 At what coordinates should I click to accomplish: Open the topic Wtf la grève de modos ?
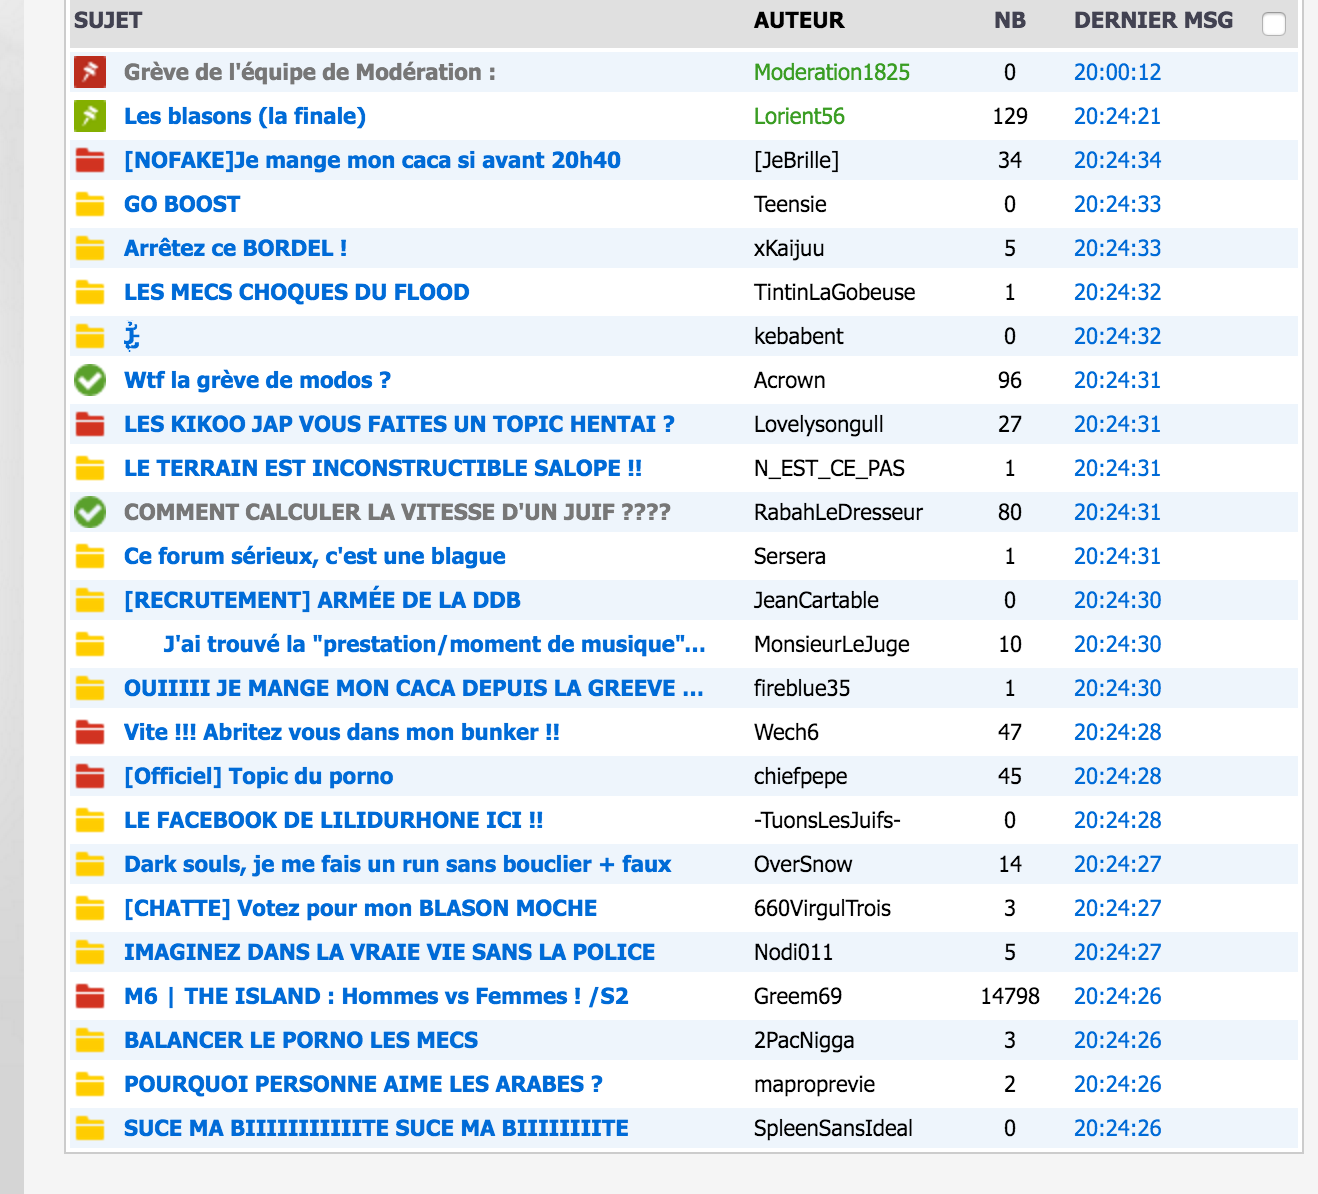coord(257,380)
